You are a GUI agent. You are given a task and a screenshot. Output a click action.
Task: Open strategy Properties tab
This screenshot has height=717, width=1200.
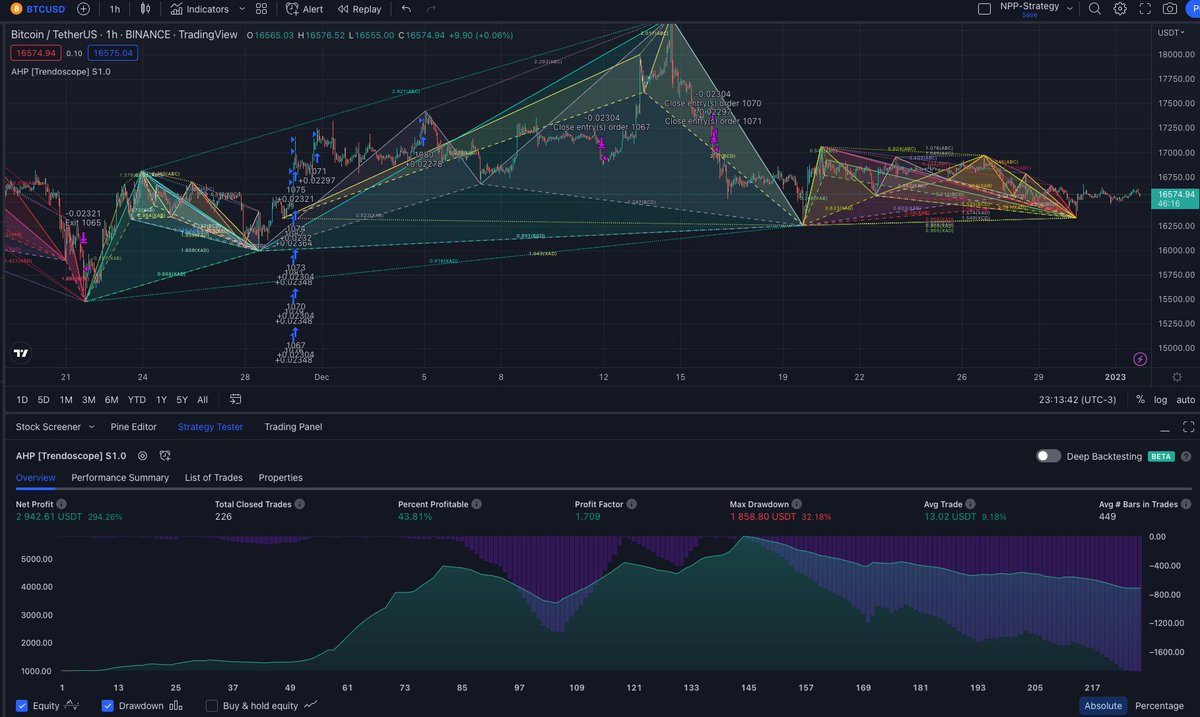[281, 478]
